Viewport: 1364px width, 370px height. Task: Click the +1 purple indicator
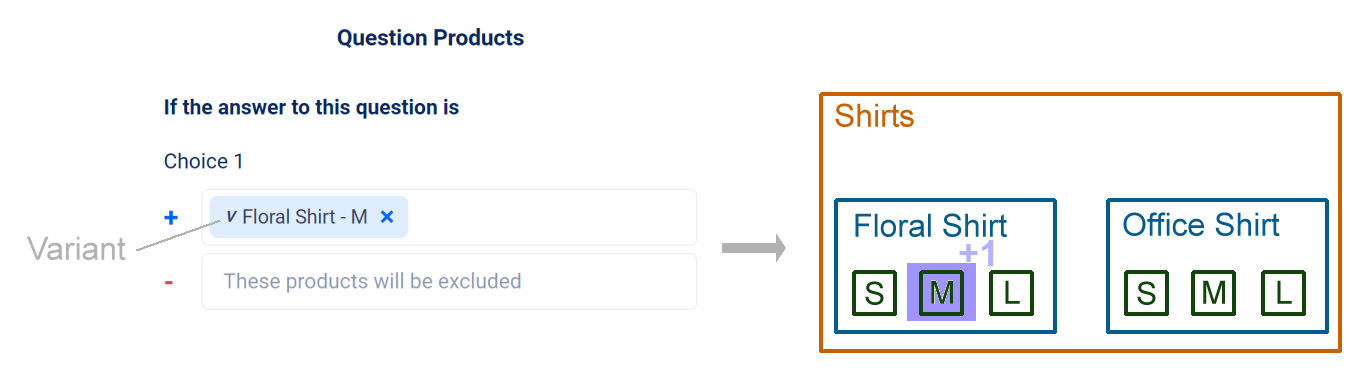coord(977,254)
